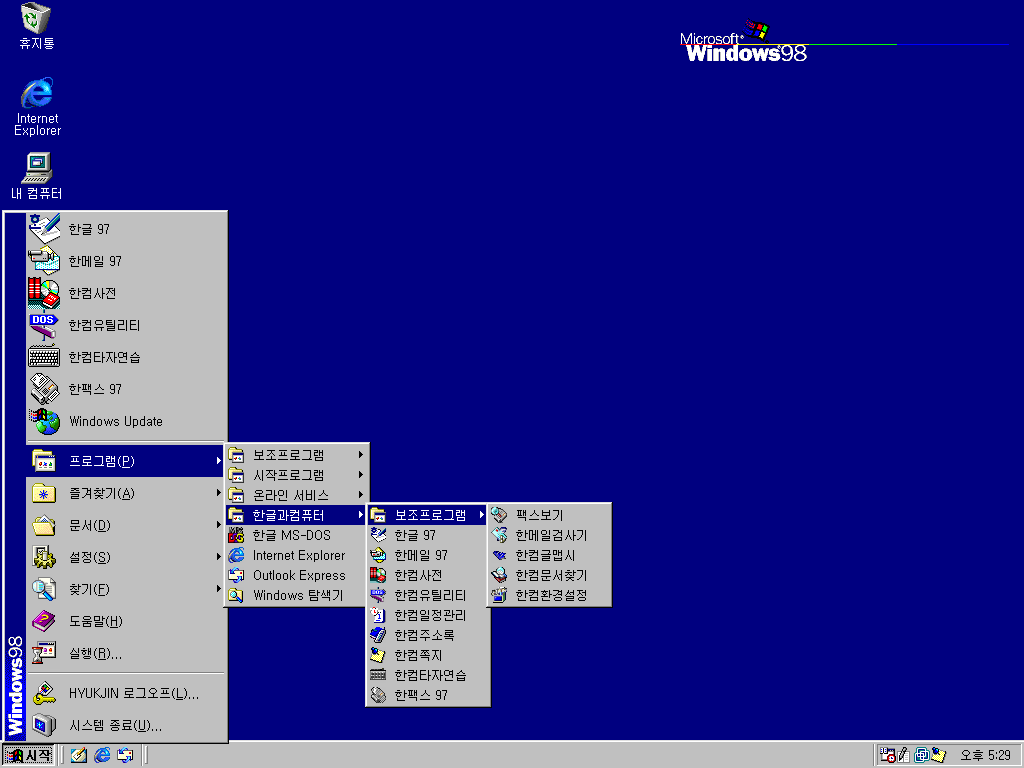Open Windows 탐색기 from the Programs submenu
This screenshot has height=768, width=1024.
(296, 596)
